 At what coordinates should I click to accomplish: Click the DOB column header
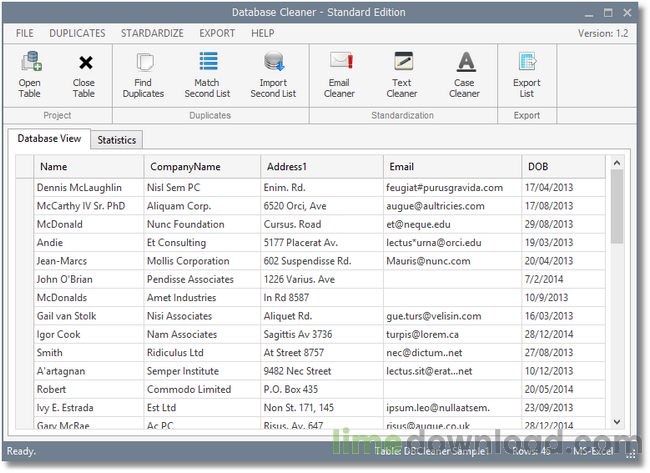point(539,167)
